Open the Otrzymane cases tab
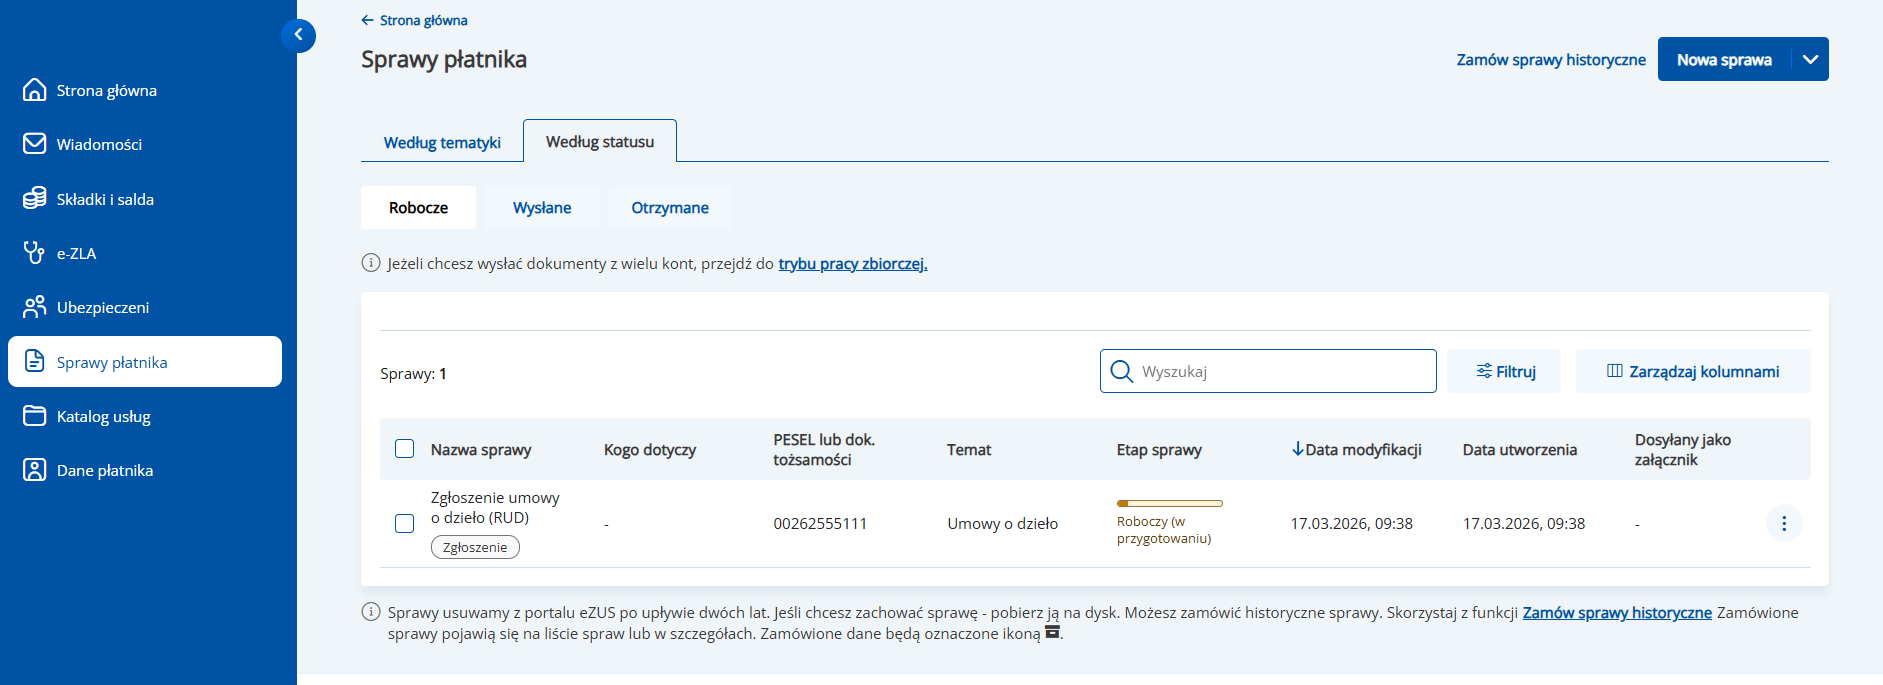 [x=670, y=208]
